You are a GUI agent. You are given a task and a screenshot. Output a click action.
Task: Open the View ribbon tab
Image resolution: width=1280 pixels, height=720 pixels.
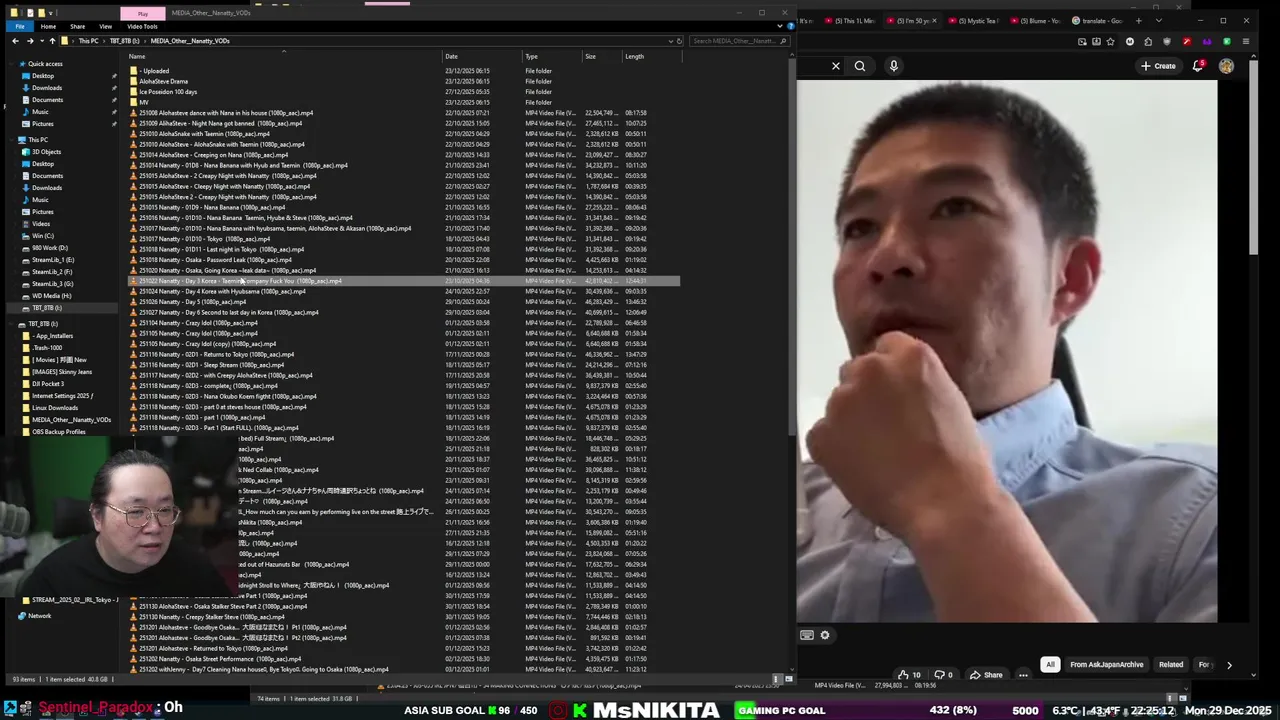pyautogui.click(x=105, y=26)
